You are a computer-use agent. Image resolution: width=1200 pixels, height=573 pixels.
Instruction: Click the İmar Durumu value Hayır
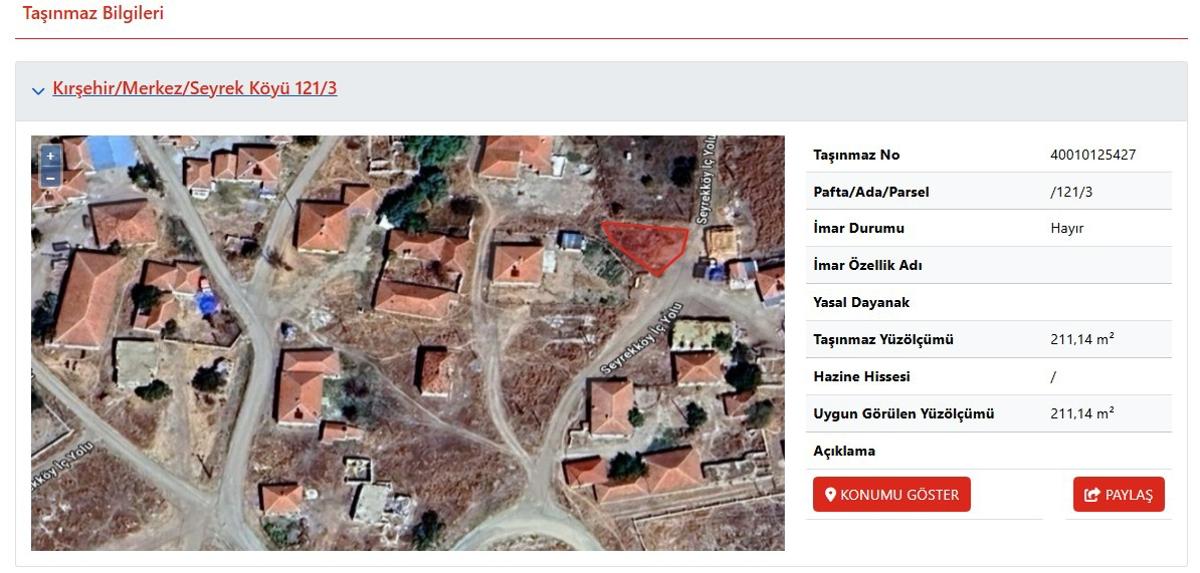click(1060, 229)
